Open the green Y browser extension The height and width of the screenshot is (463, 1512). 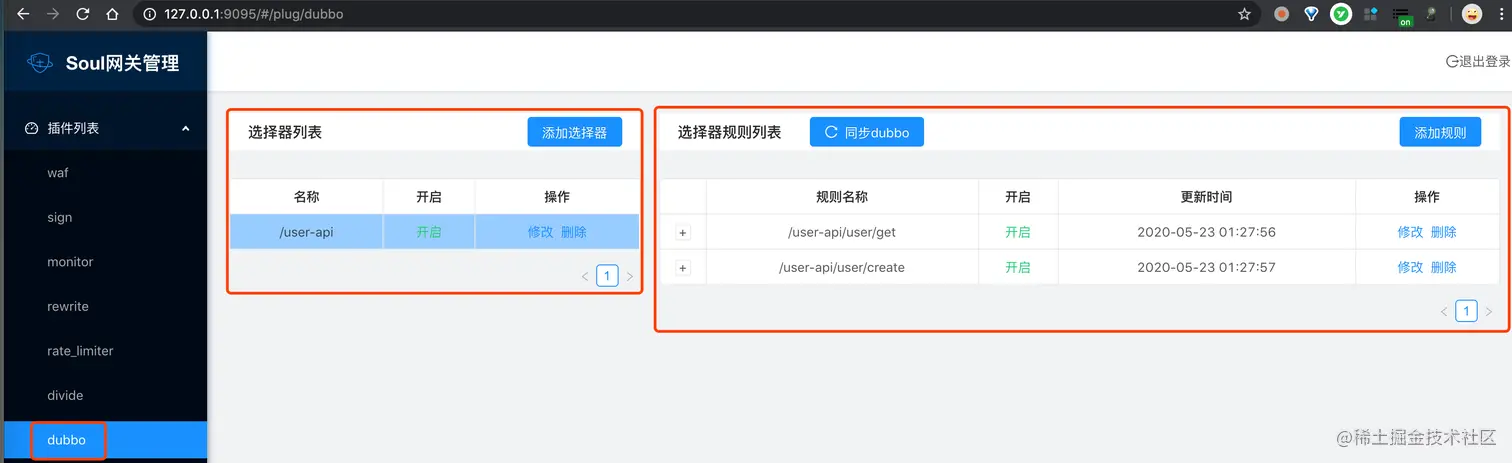click(1341, 14)
